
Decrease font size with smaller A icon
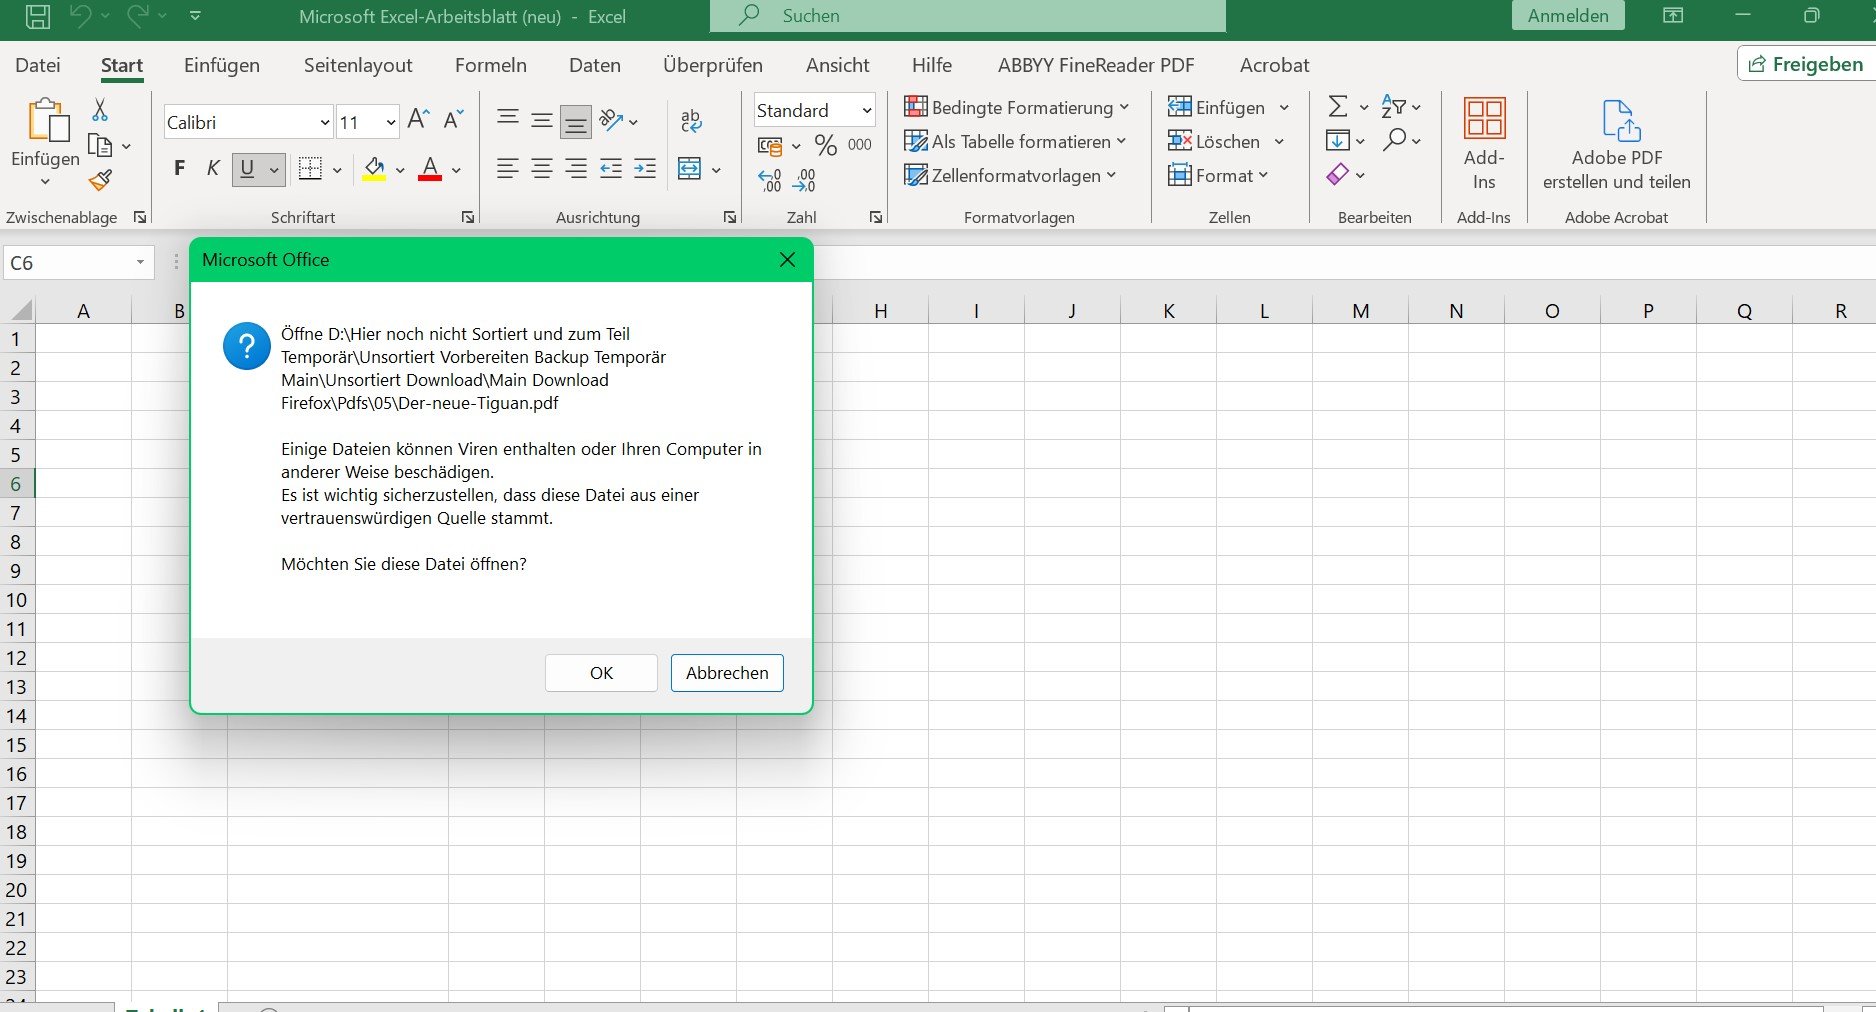[453, 120]
